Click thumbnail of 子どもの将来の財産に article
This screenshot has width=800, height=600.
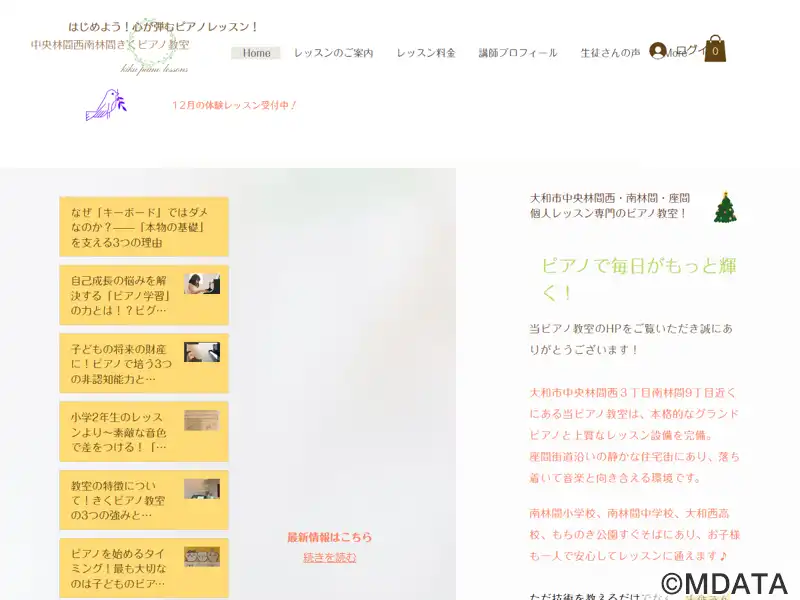coord(201,352)
